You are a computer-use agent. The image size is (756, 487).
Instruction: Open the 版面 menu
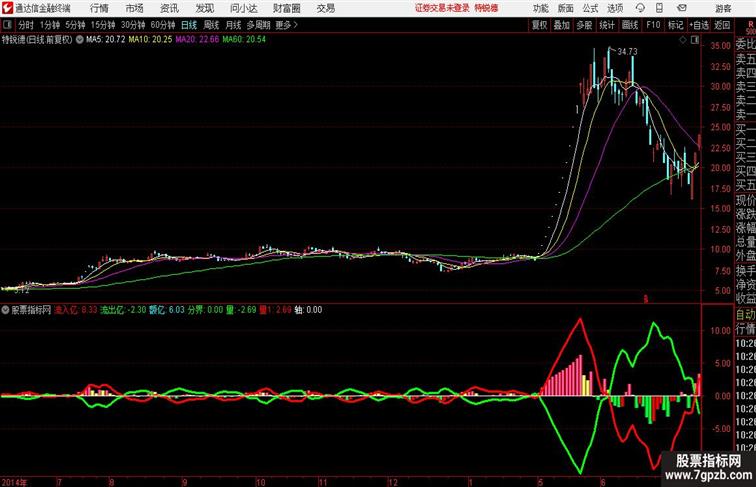pos(566,8)
